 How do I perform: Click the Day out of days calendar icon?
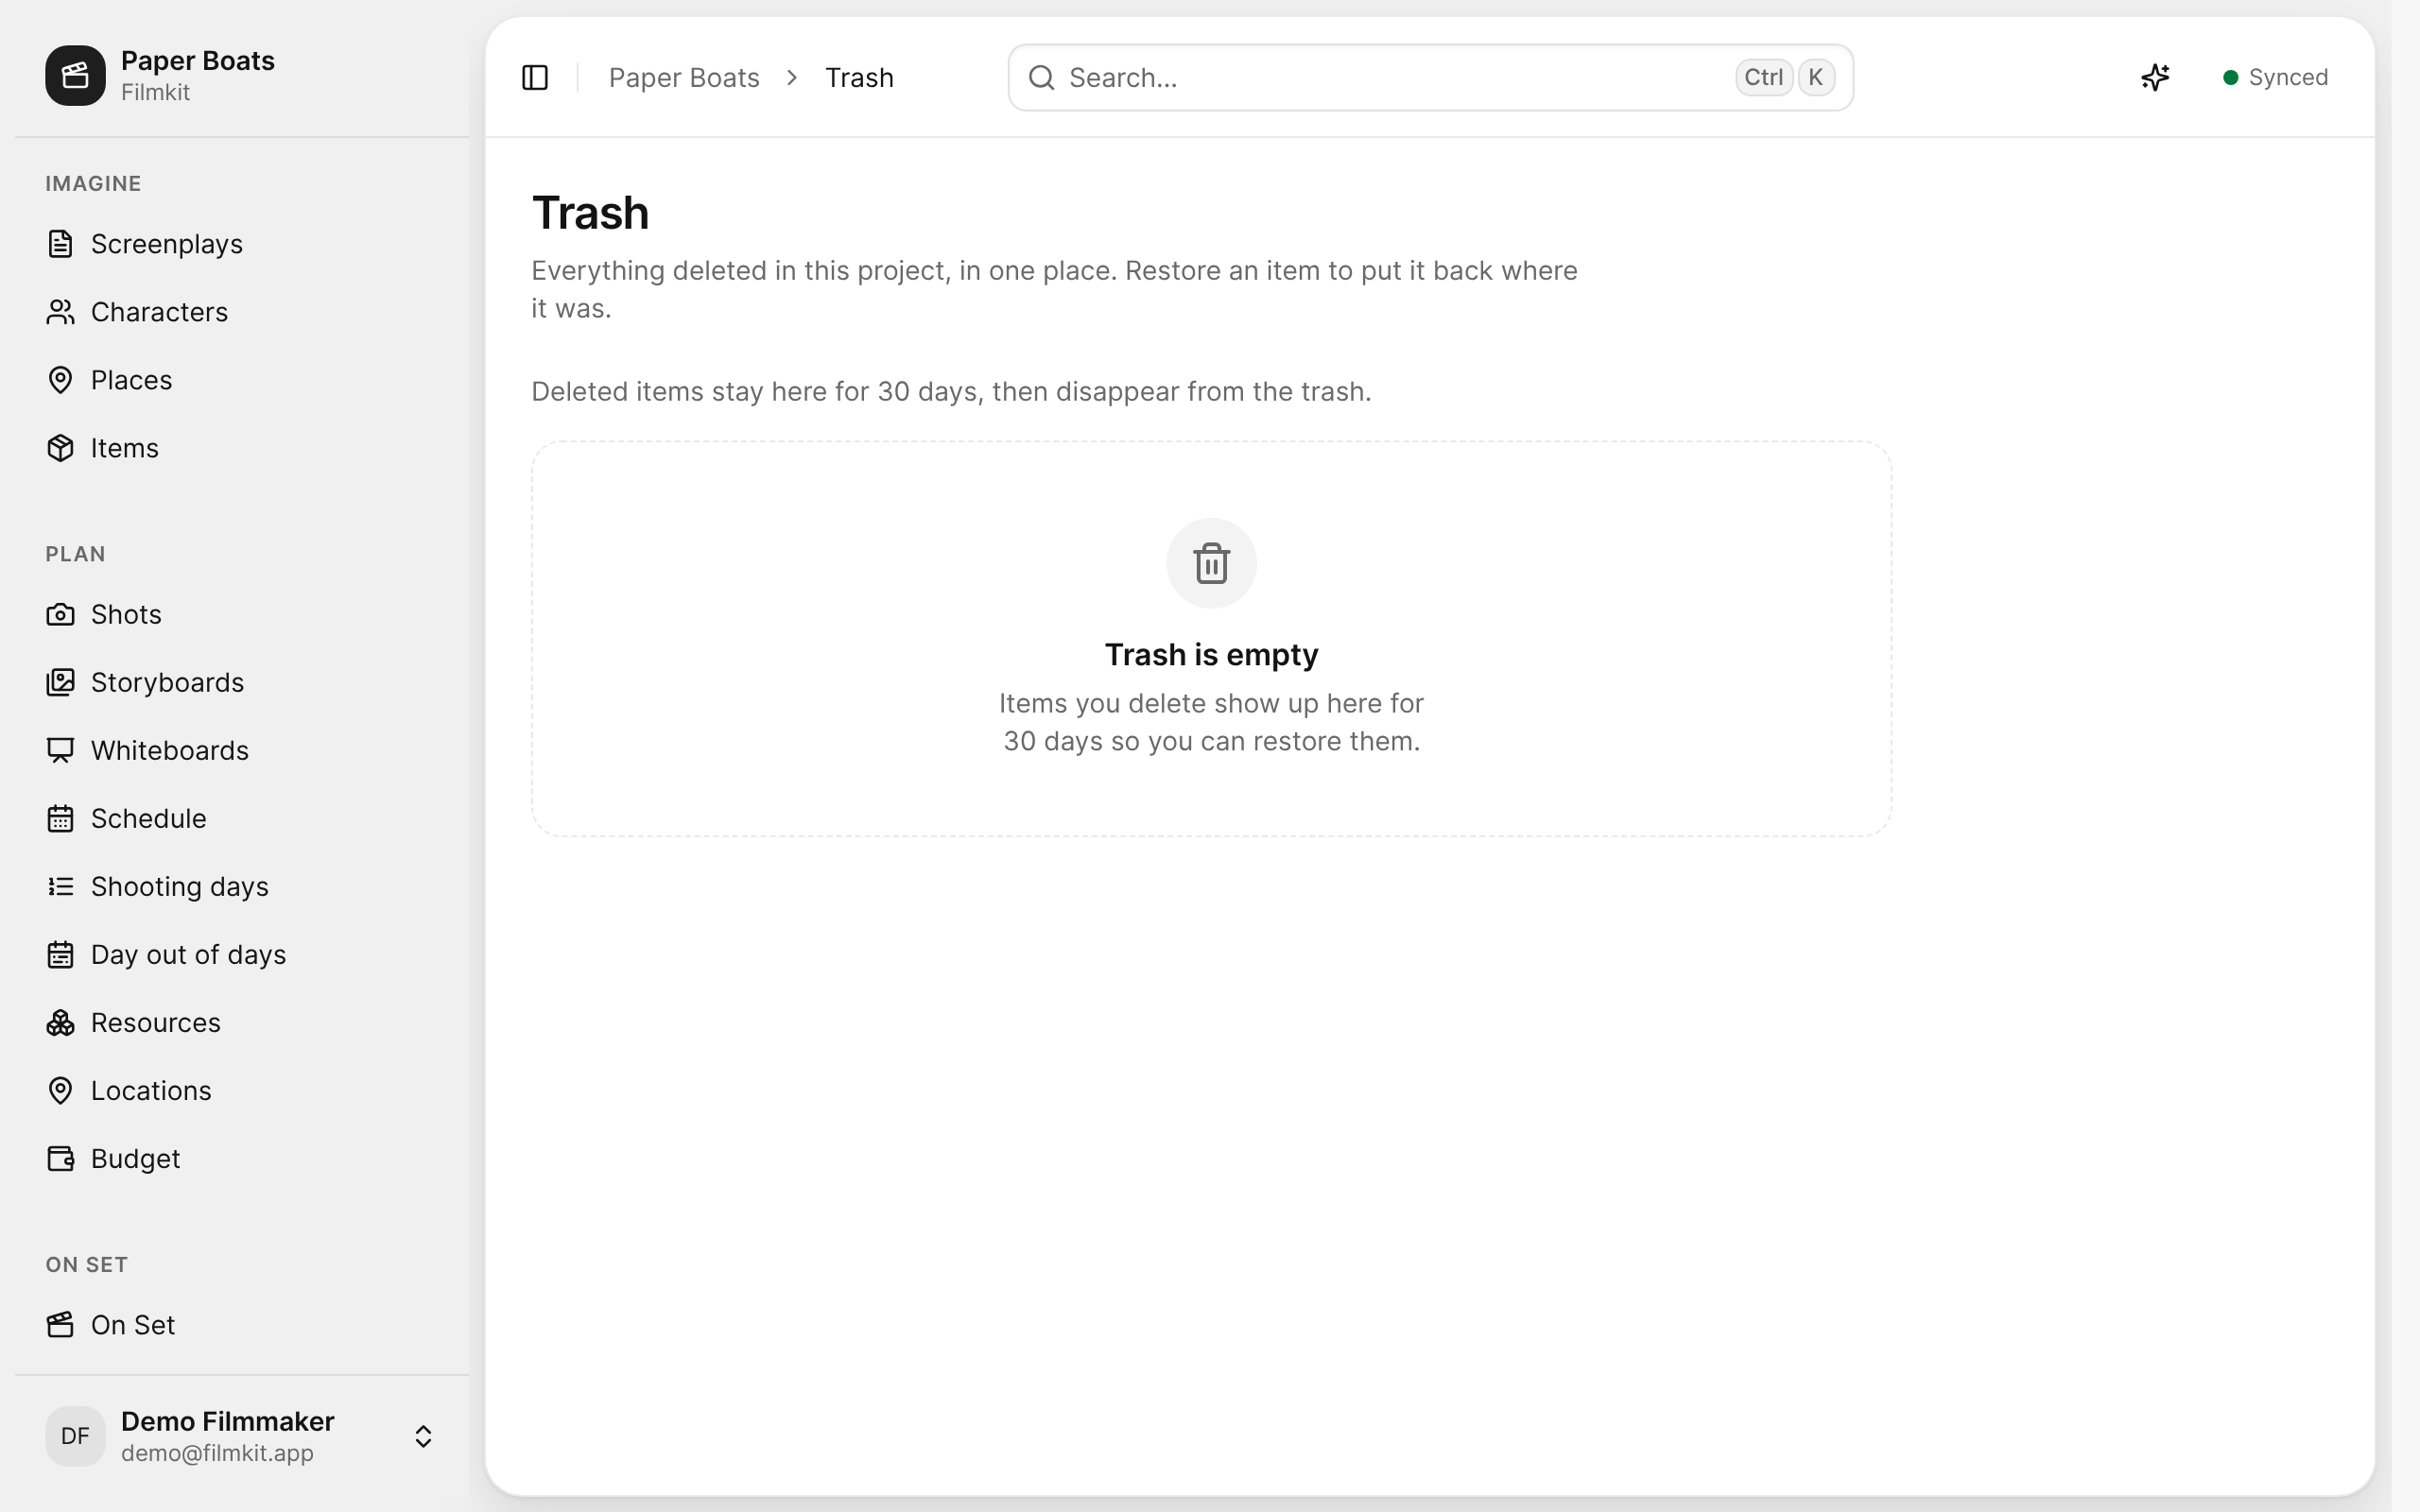point(60,954)
